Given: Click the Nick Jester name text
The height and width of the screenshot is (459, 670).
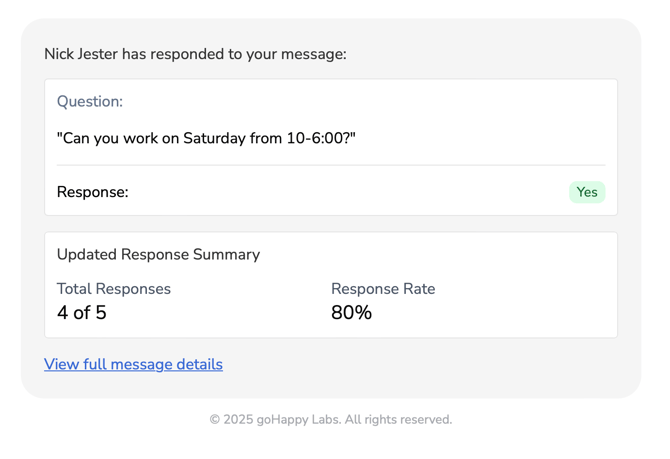Looking at the screenshot, I should [80, 54].
